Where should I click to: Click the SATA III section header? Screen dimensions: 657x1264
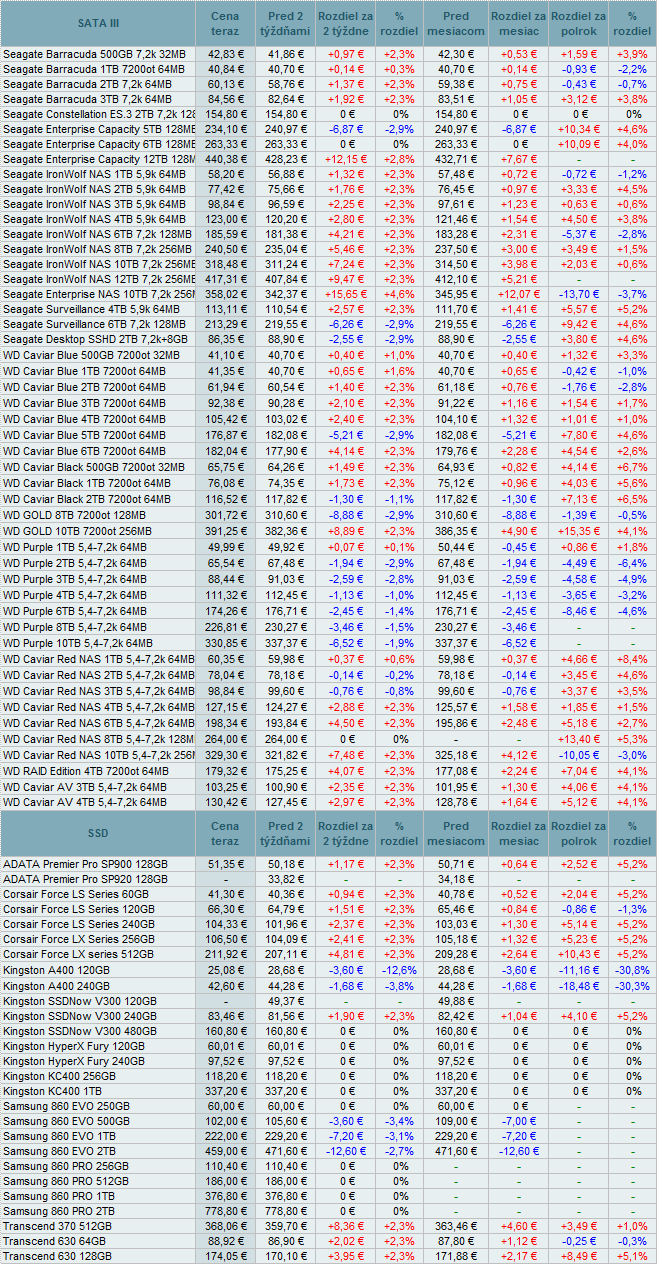click(x=98, y=23)
